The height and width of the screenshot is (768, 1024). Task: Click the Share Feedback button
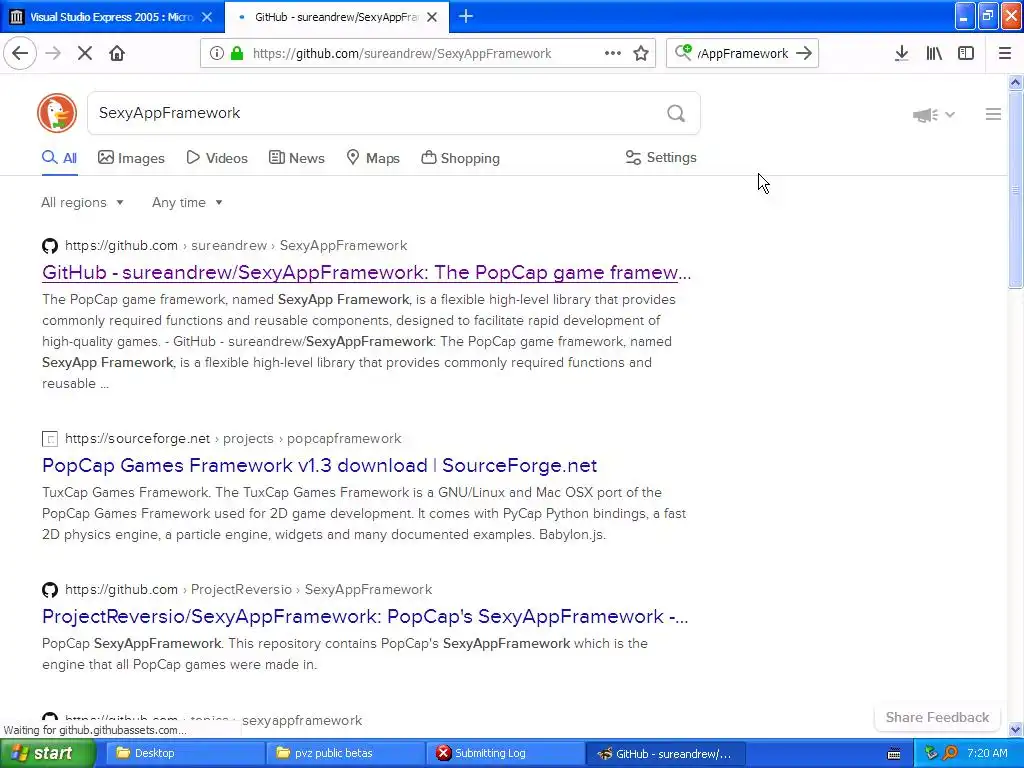[x=937, y=717]
